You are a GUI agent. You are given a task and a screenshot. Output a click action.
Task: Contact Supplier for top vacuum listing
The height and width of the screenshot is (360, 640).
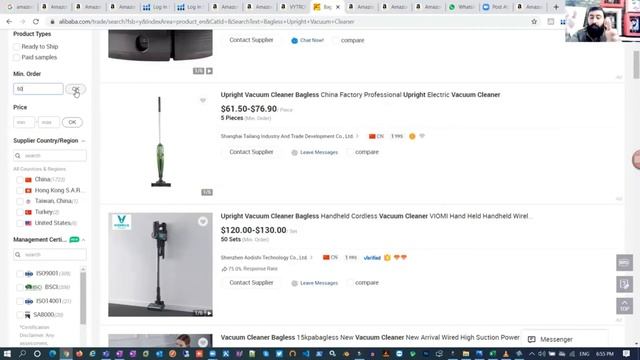click(x=251, y=40)
